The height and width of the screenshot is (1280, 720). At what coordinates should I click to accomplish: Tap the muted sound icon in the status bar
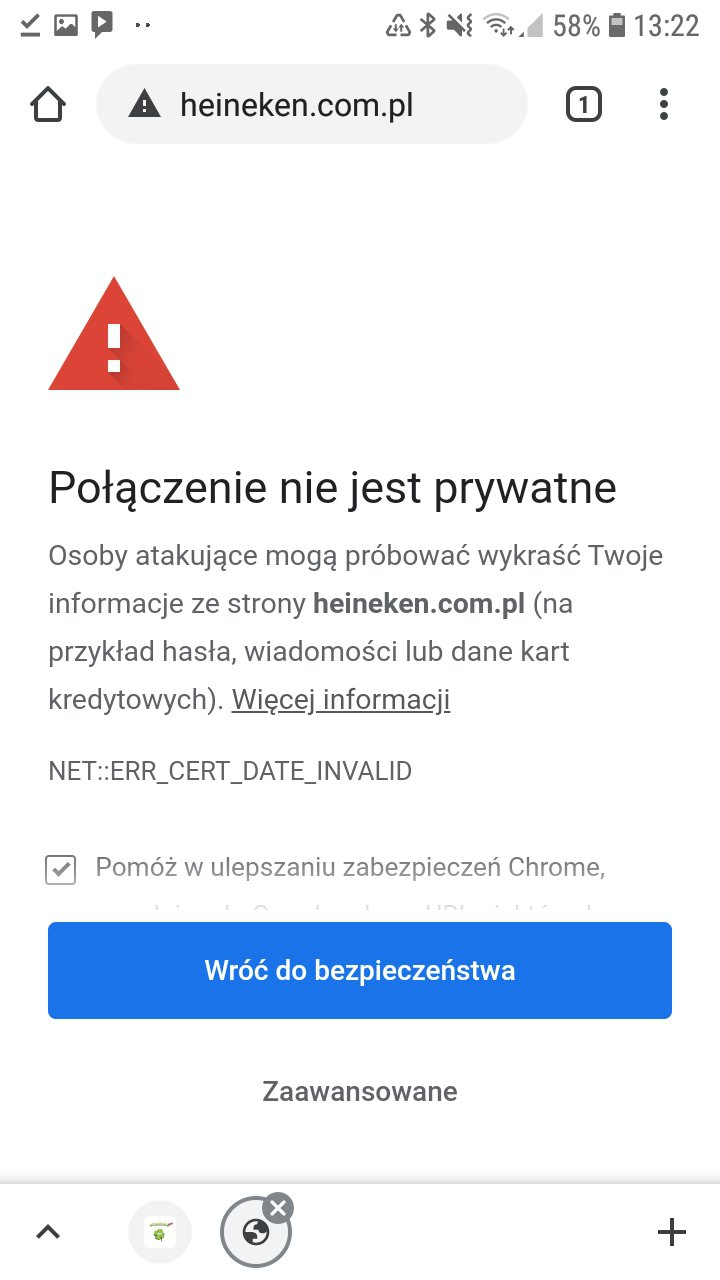point(460,26)
